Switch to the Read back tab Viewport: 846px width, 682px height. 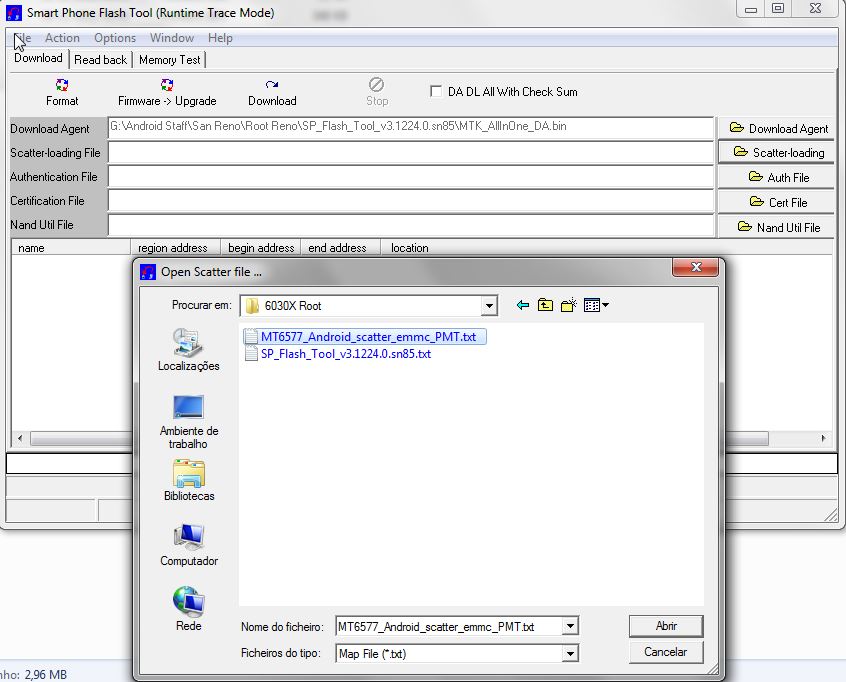click(x=100, y=60)
